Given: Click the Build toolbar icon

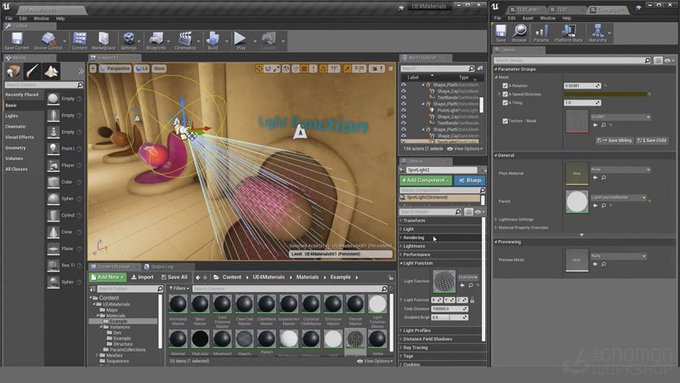Looking at the screenshot, I should pyautogui.click(x=212, y=40).
